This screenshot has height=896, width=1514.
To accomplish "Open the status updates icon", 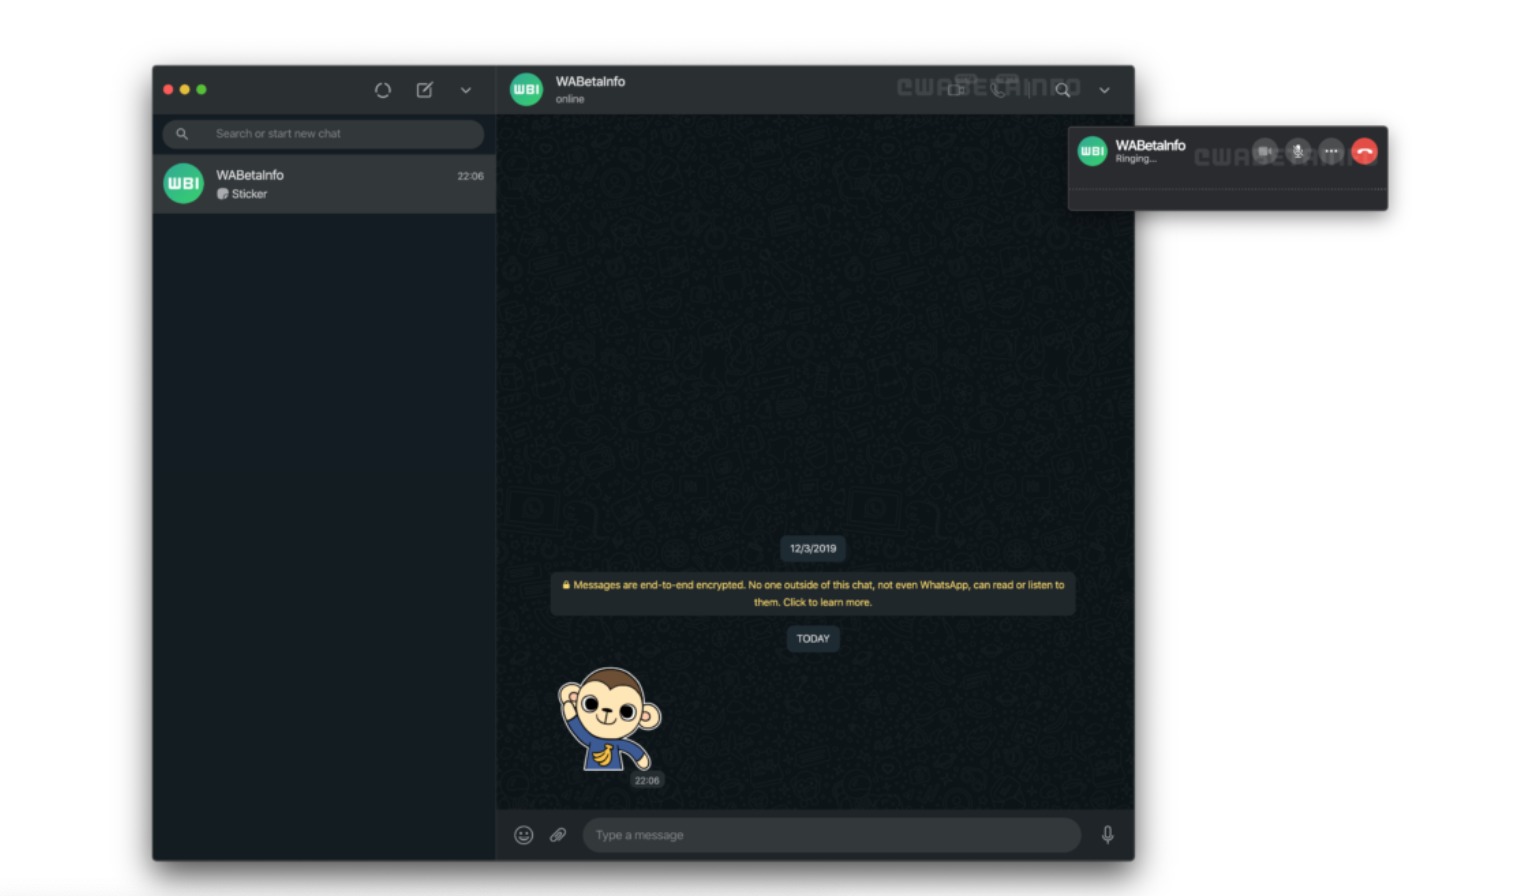I will coord(382,90).
